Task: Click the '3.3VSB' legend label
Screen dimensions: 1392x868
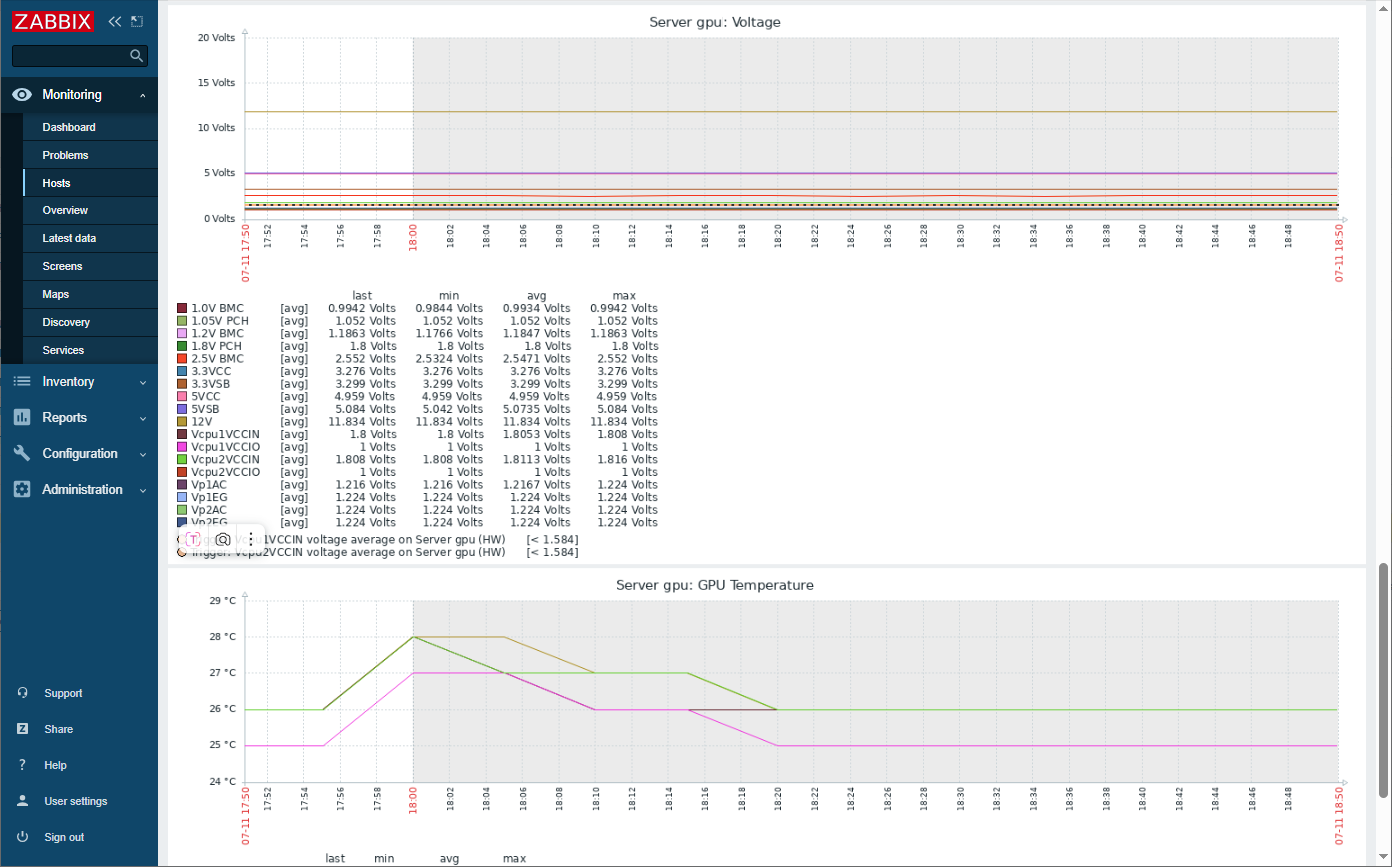Action: tap(211, 384)
